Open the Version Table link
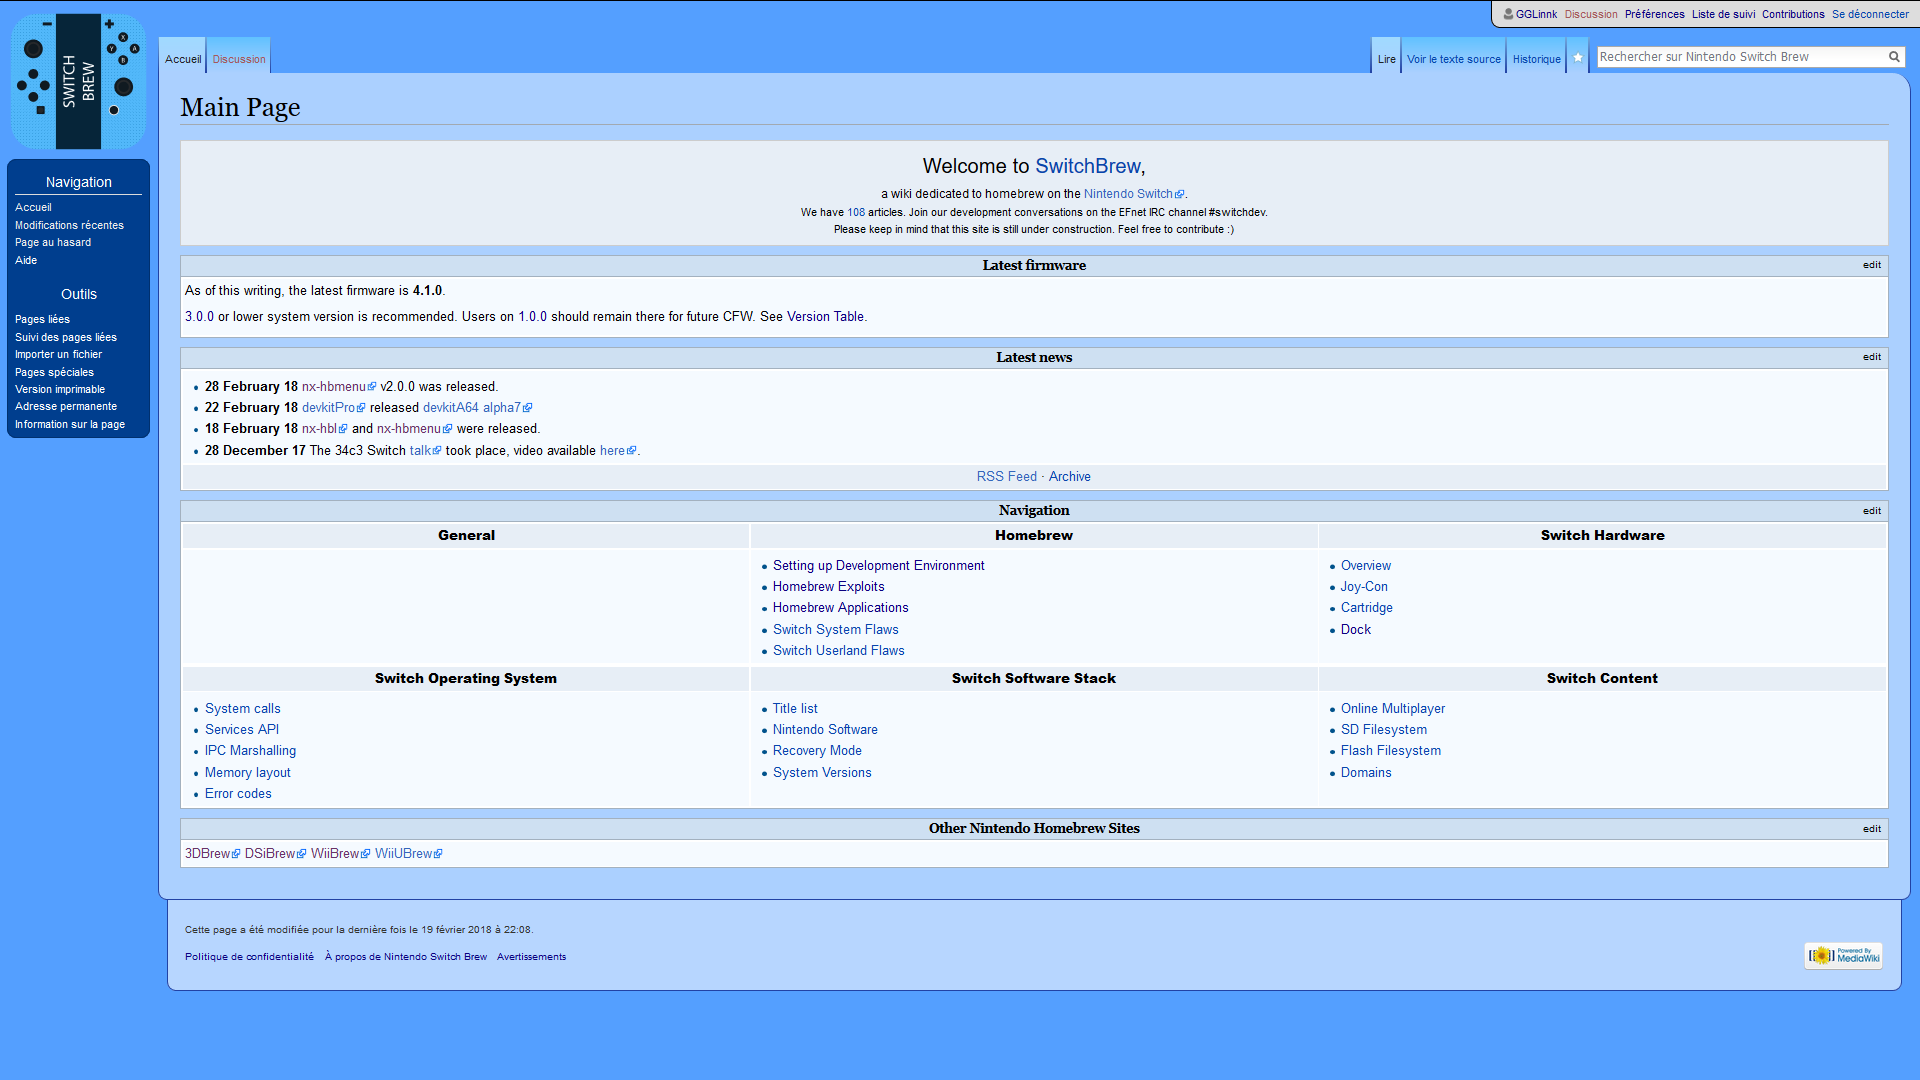1920x1080 pixels. point(825,317)
